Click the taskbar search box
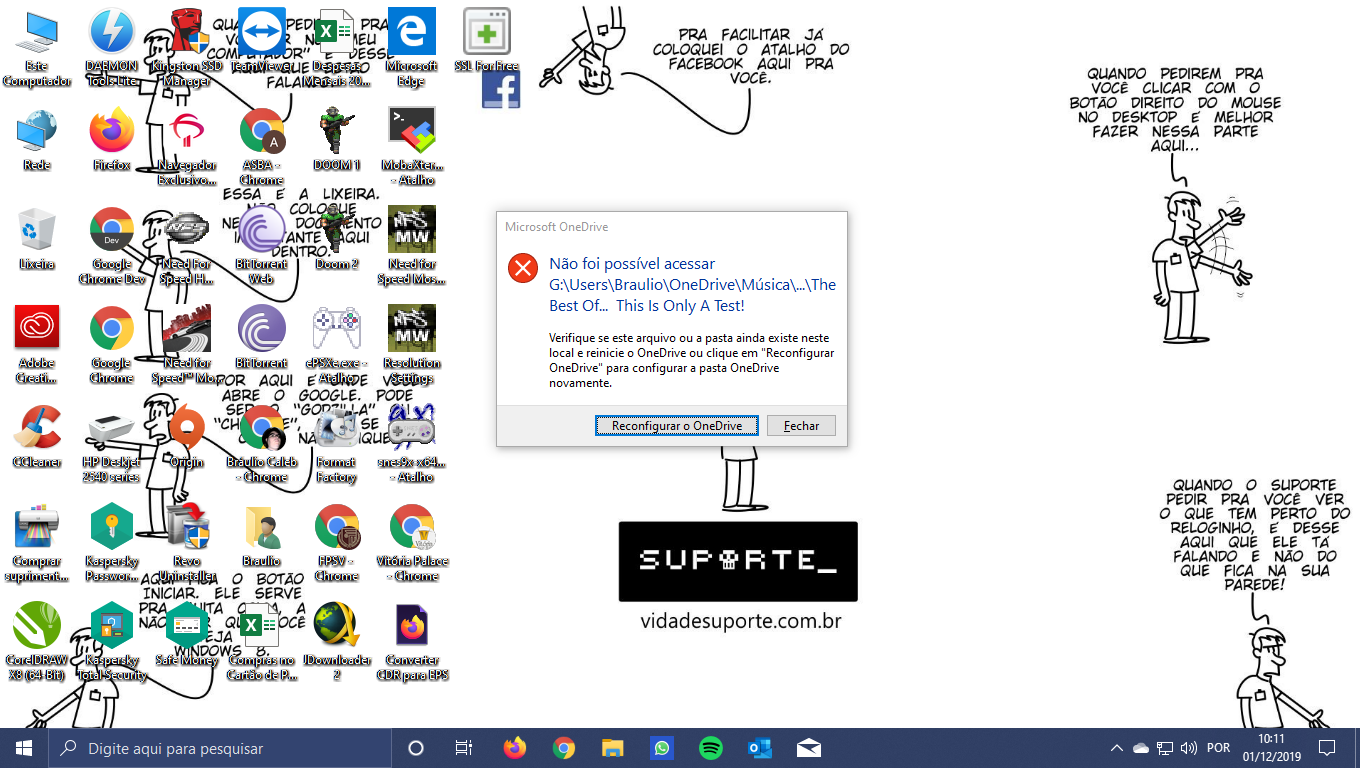This screenshot has height=768, width=1360. (x=220, y=748)
